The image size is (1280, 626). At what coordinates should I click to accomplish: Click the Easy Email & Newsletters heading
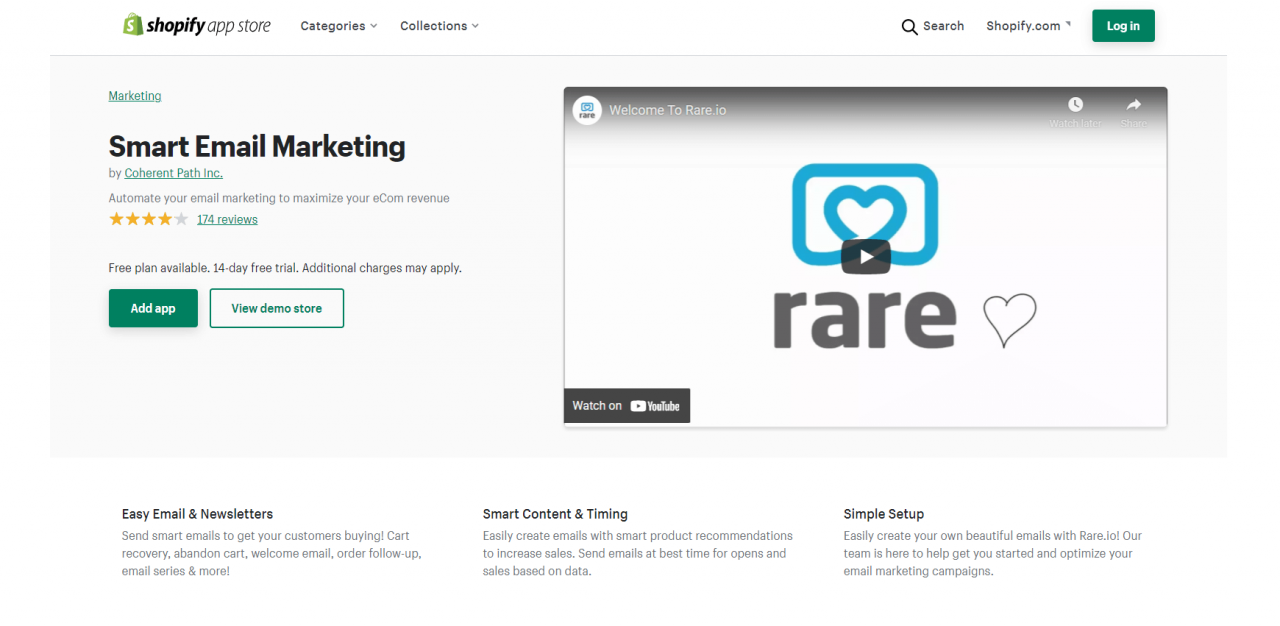click(x=197, y=514)
